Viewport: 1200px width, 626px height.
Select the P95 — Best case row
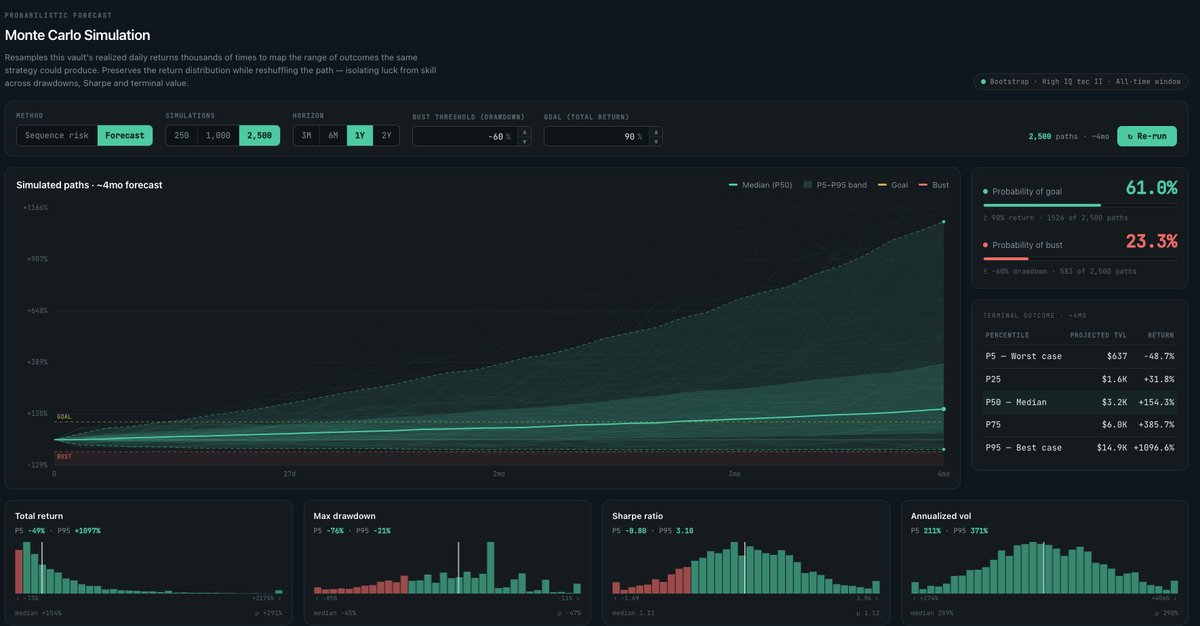pos(1080,448)
